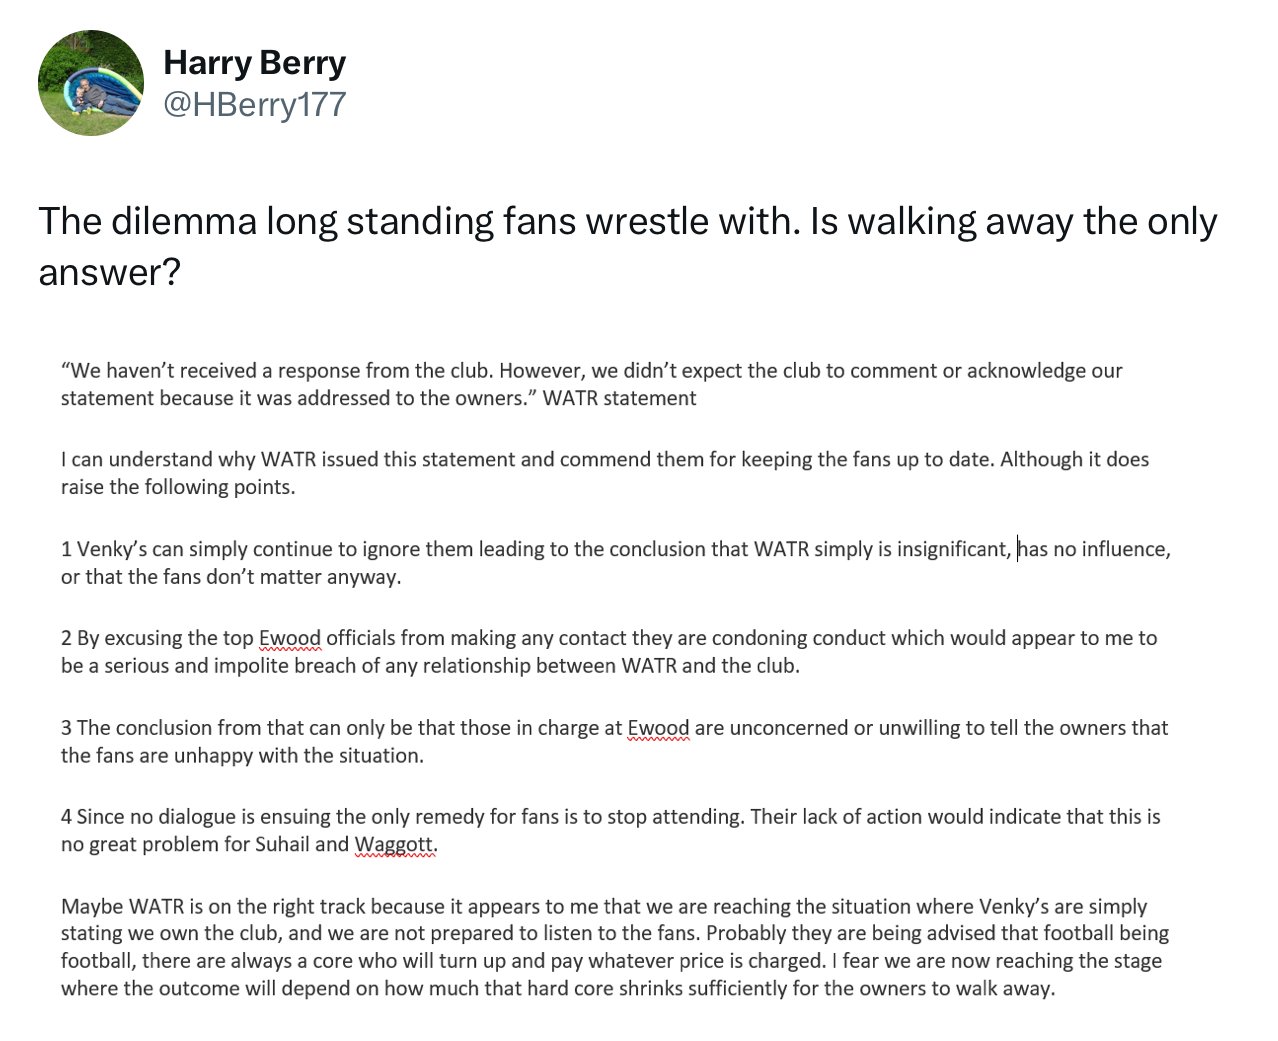This screenshot has height=1041, width=1278.
Task: Click point 1 about Venky's ignoring them
Action: pos(616,562)
